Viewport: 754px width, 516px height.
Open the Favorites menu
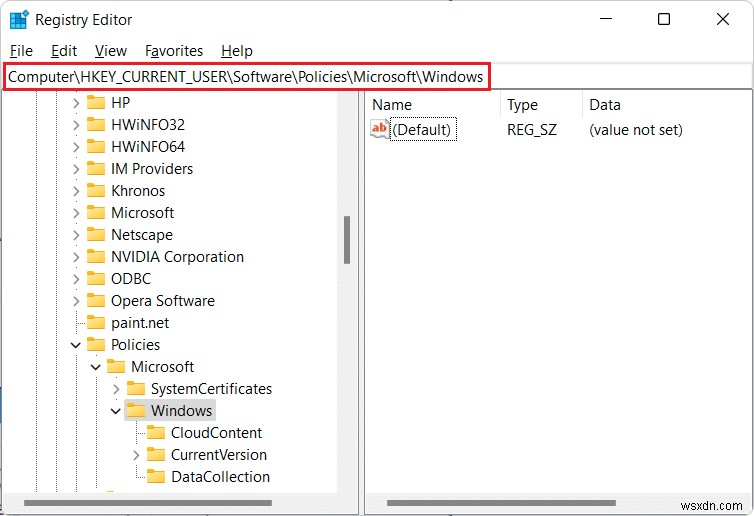(x=174, y=51)
